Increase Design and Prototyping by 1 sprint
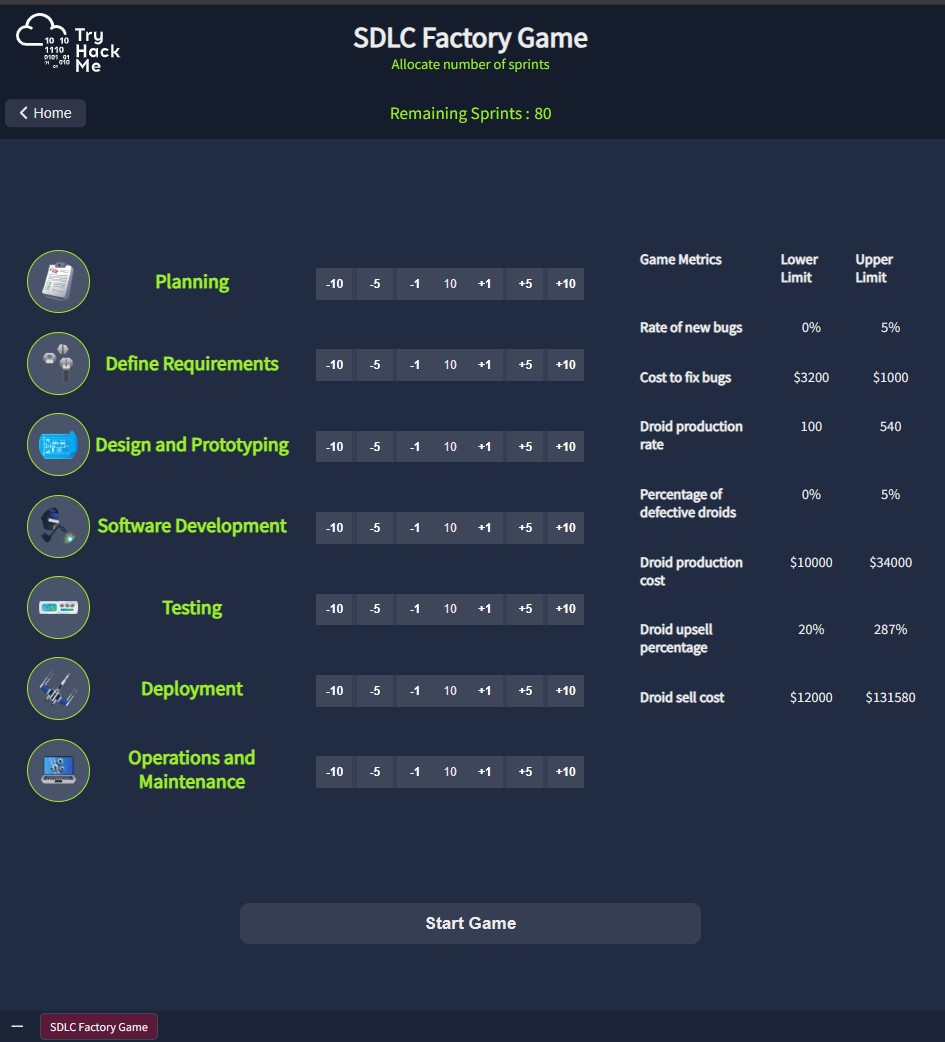This screenshot has width=945, height=1042. coord(484,447)
